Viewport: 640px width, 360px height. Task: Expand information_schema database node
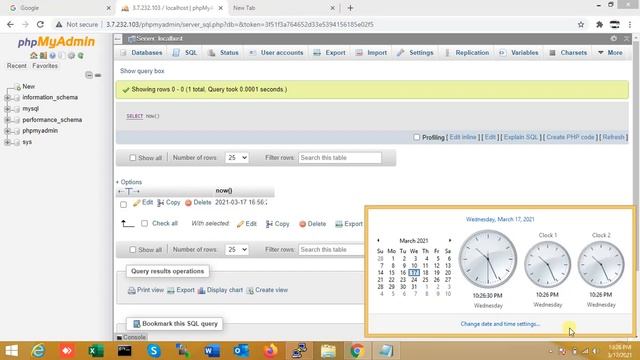pyautogui.click(x=7, y=98)
